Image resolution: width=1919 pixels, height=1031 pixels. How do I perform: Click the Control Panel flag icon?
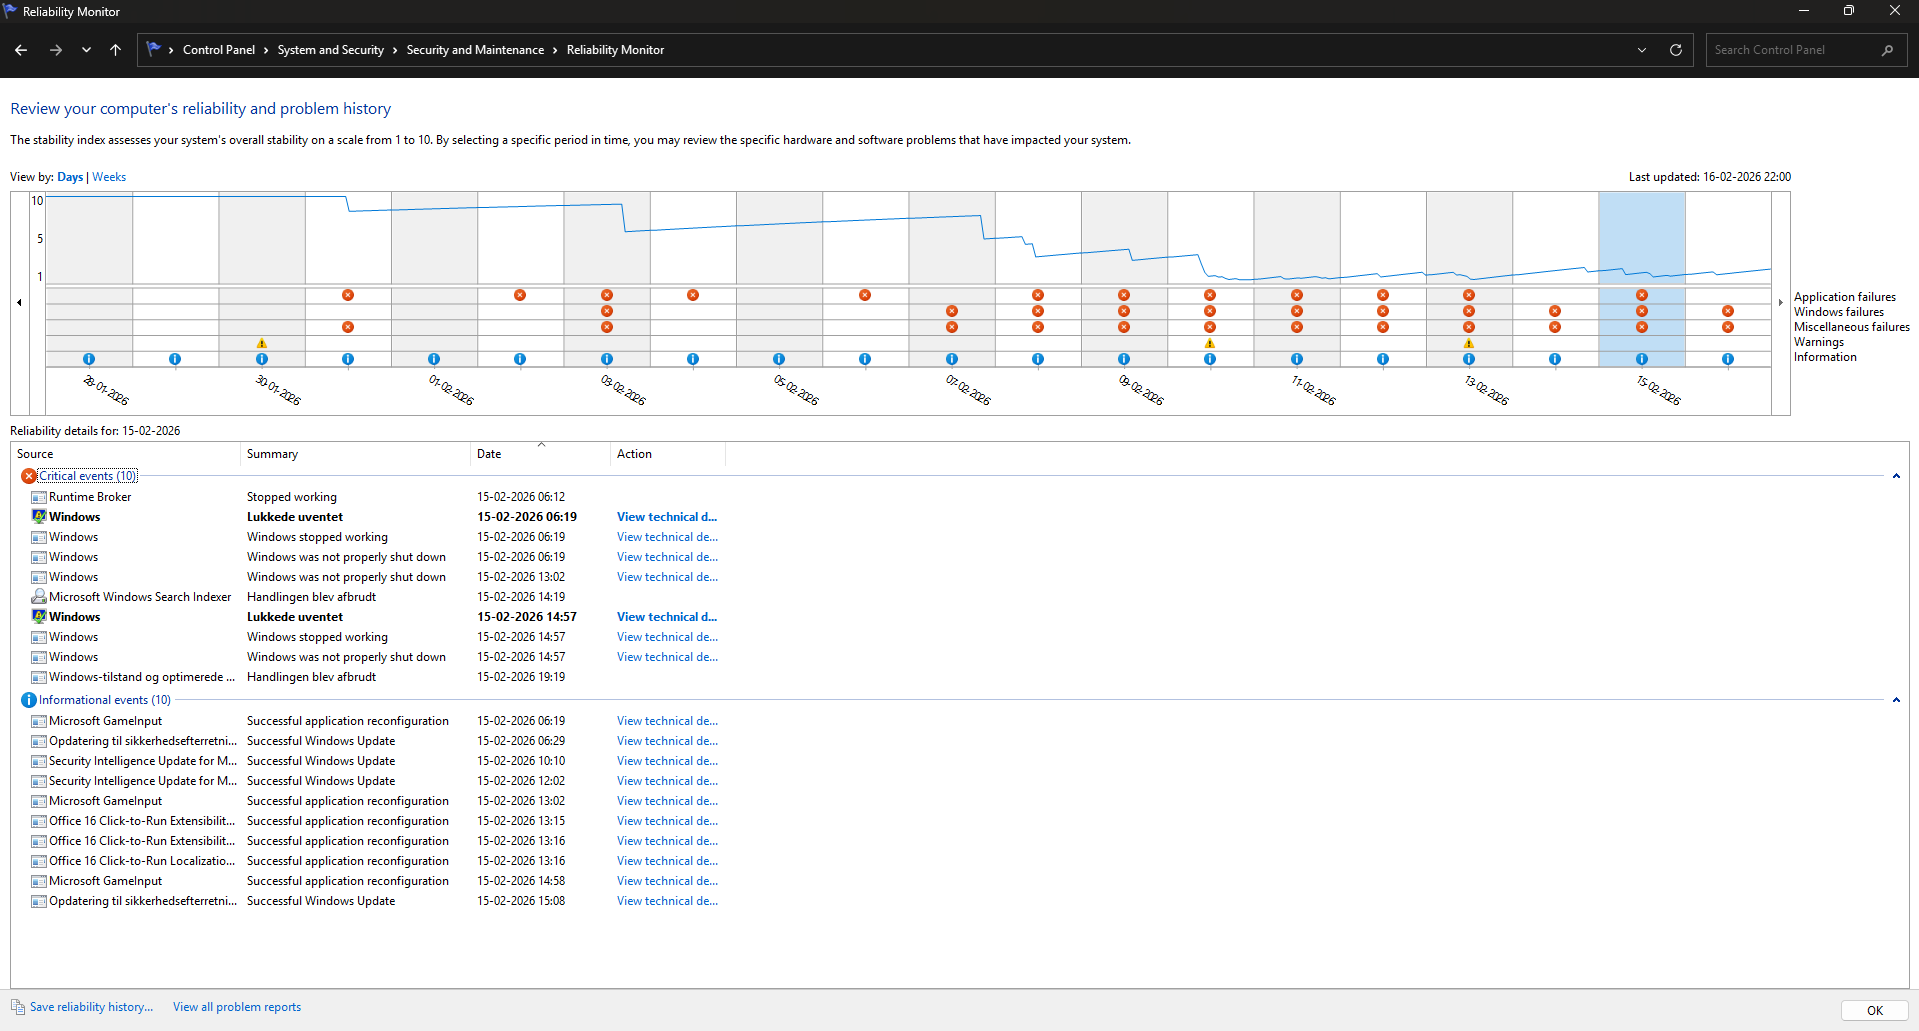coord(153,49)
